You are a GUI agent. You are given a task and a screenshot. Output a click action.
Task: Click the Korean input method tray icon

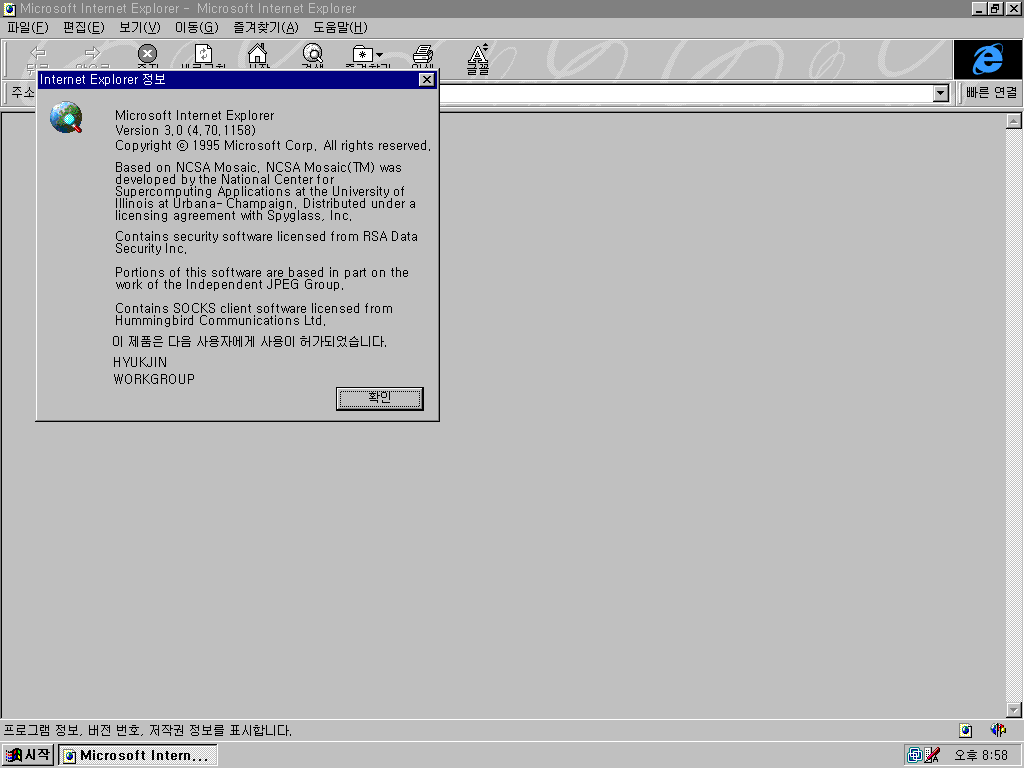[932, 755]
